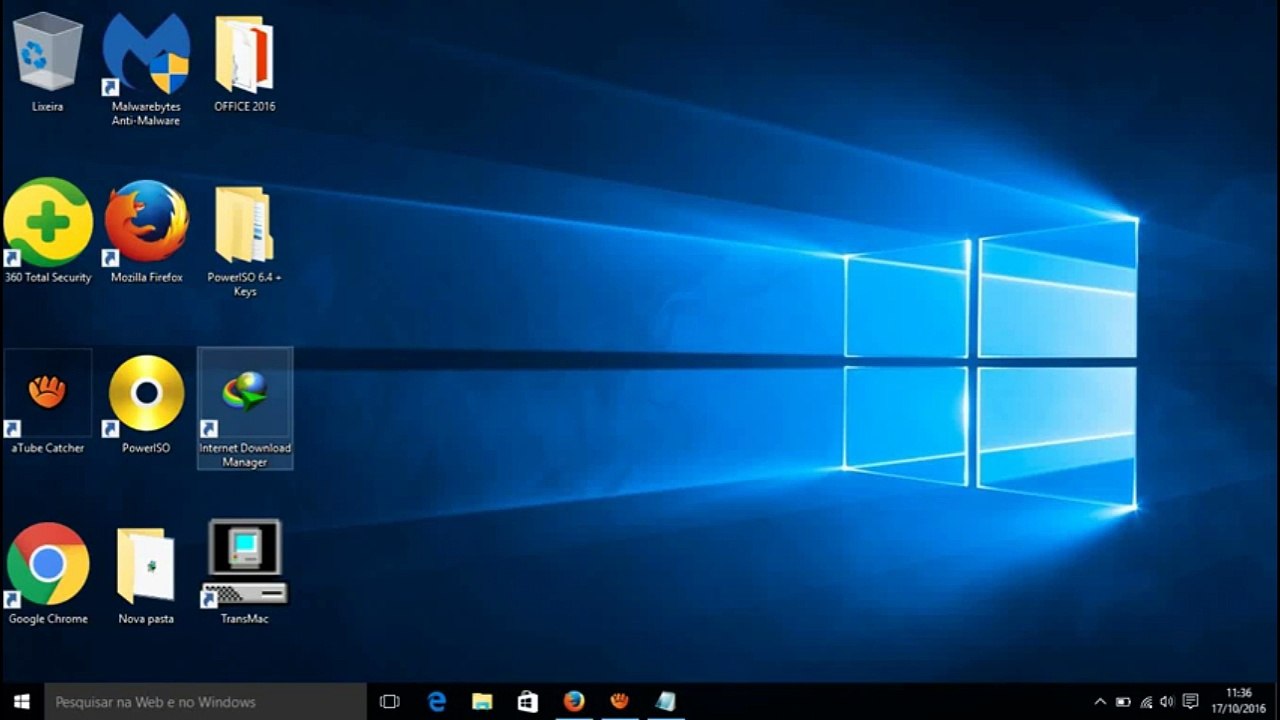The image size is (1280, 720).
Task: Expand the hidden system tray icons
Action: (1101, 702)
